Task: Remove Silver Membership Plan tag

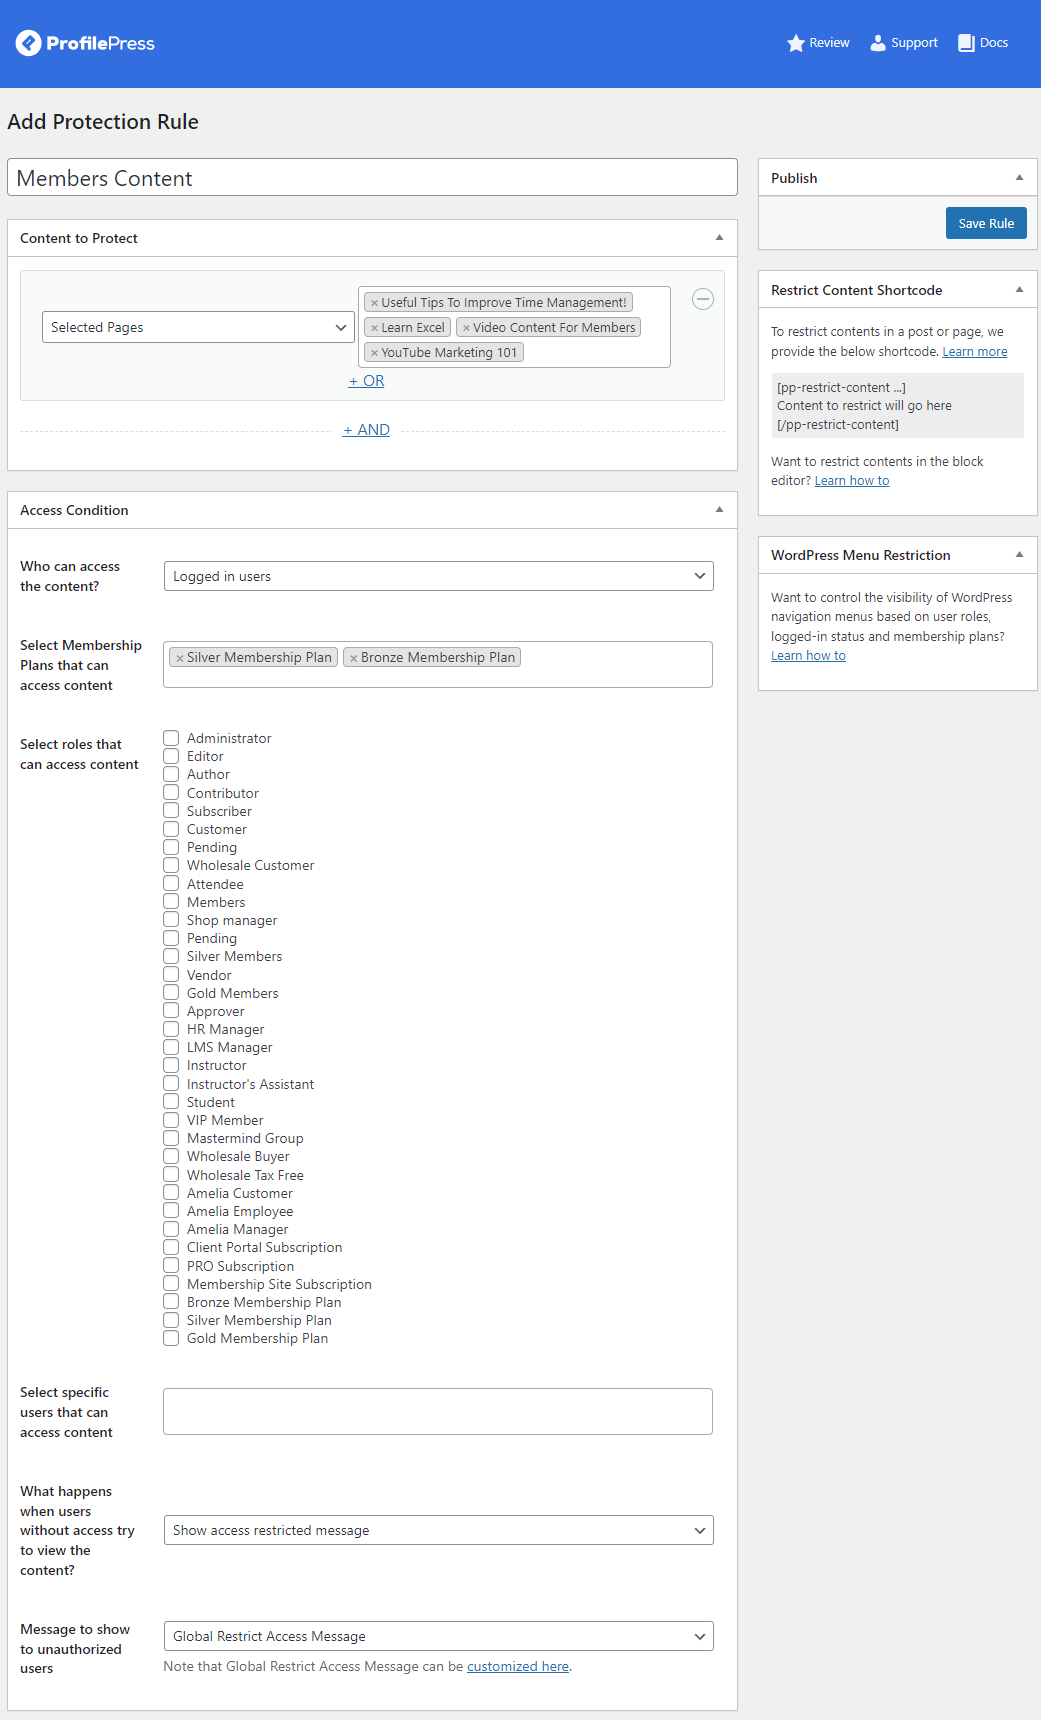Action: point(180,658)
